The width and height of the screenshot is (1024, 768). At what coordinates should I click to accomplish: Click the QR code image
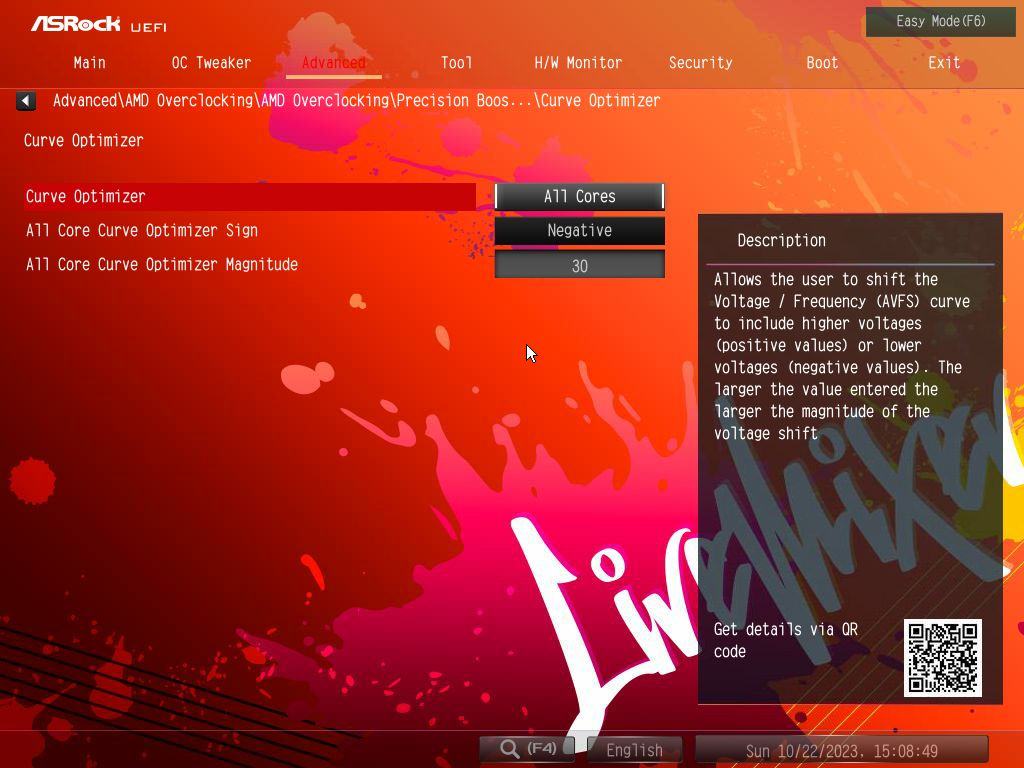(942, 658)
